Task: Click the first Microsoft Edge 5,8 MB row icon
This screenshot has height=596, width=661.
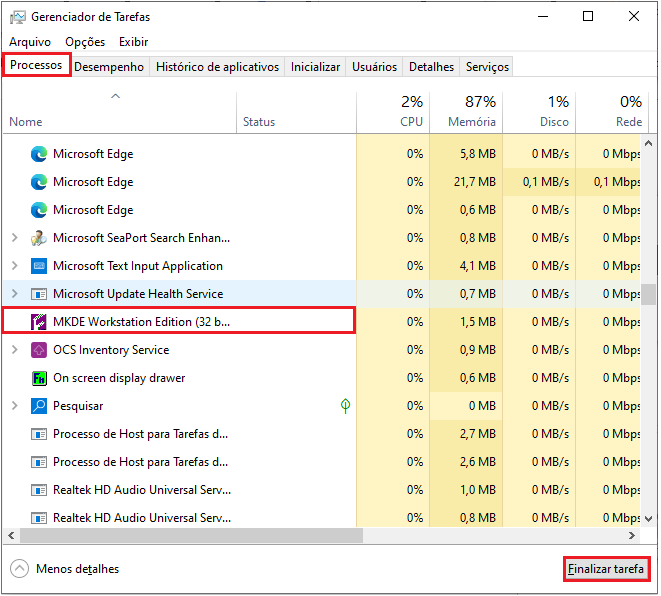Action: point(39,154)
